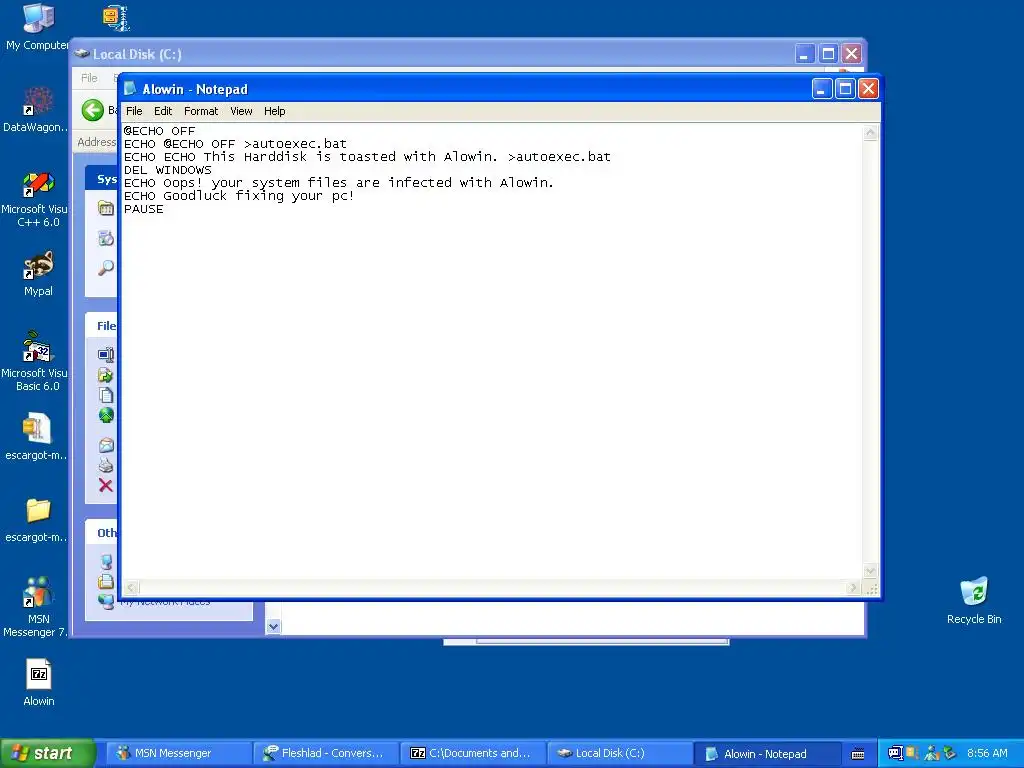Click Notepad horizontal scrollbar right arrow

tap(853, 588)
